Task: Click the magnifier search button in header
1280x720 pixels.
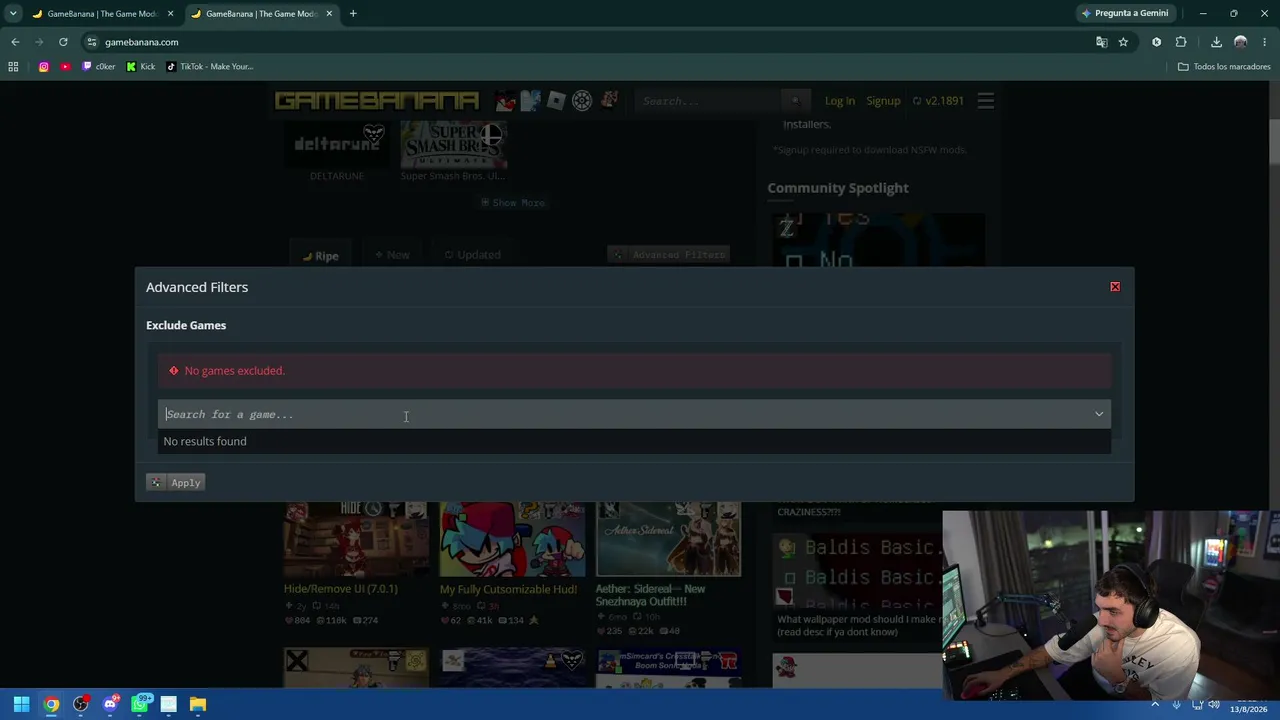Action: point(796,101)
